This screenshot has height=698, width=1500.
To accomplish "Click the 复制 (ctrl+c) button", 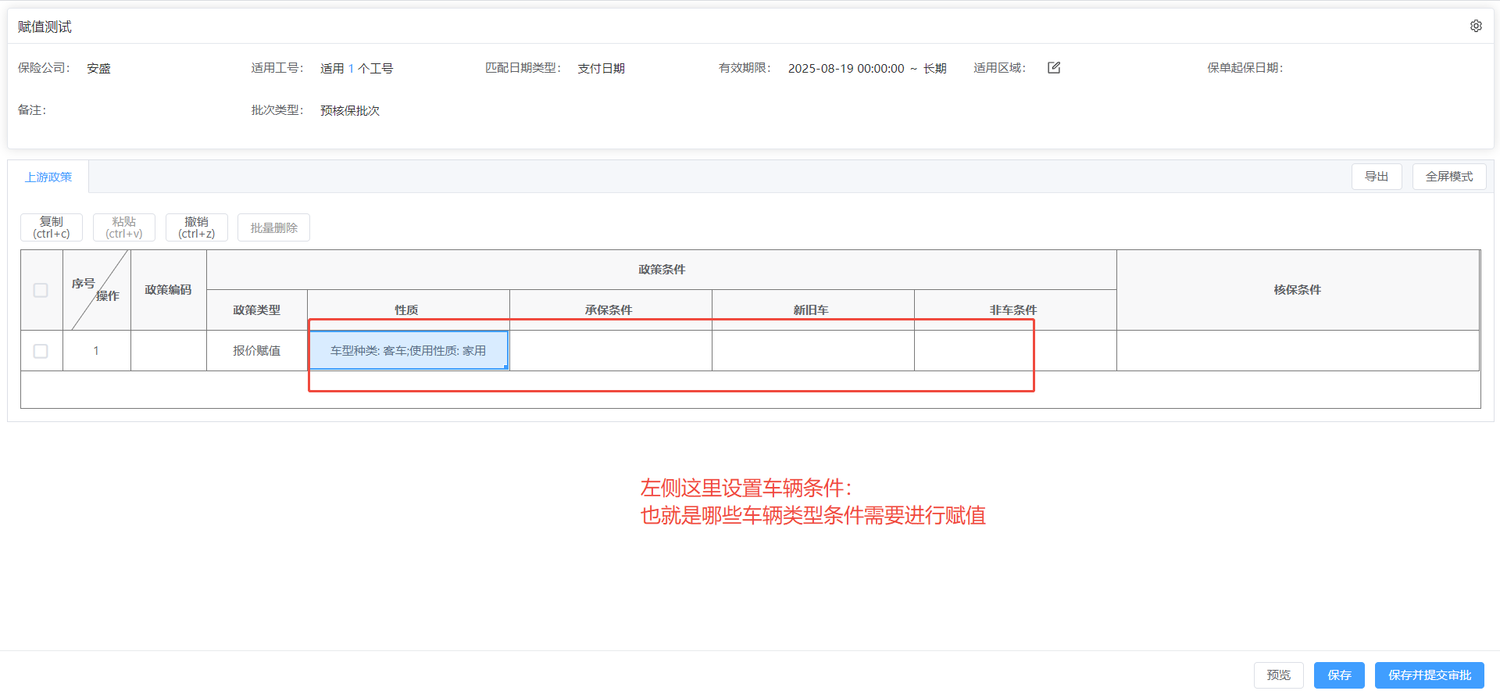I will [52, 227].
